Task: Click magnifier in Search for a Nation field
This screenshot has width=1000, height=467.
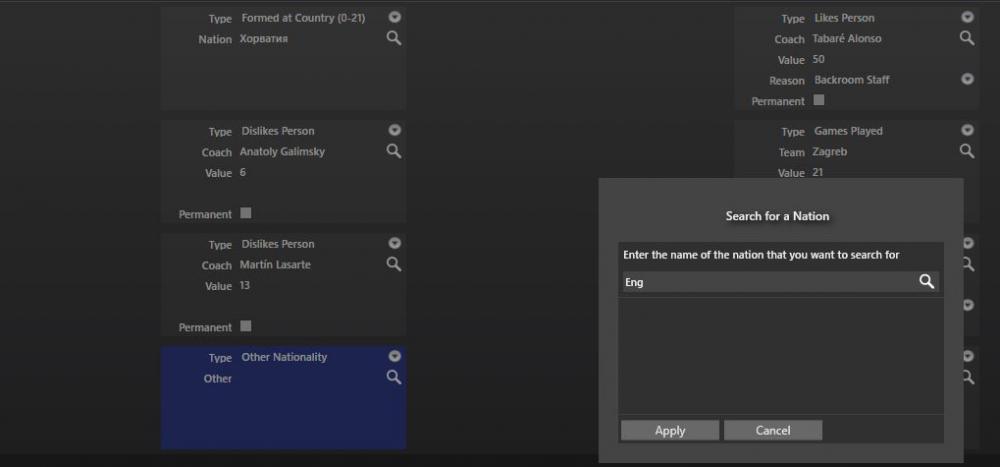Action: pyautogui.click(x=927, y=282)
